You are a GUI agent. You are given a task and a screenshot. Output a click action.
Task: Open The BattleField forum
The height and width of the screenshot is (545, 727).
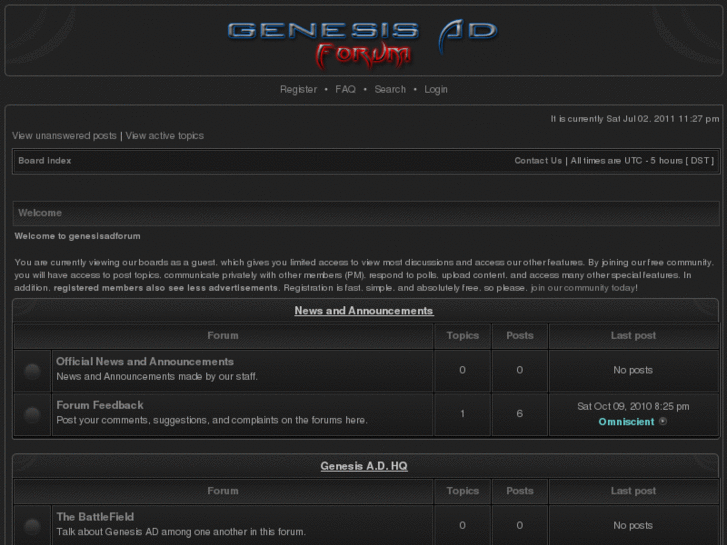click(95, 517)
